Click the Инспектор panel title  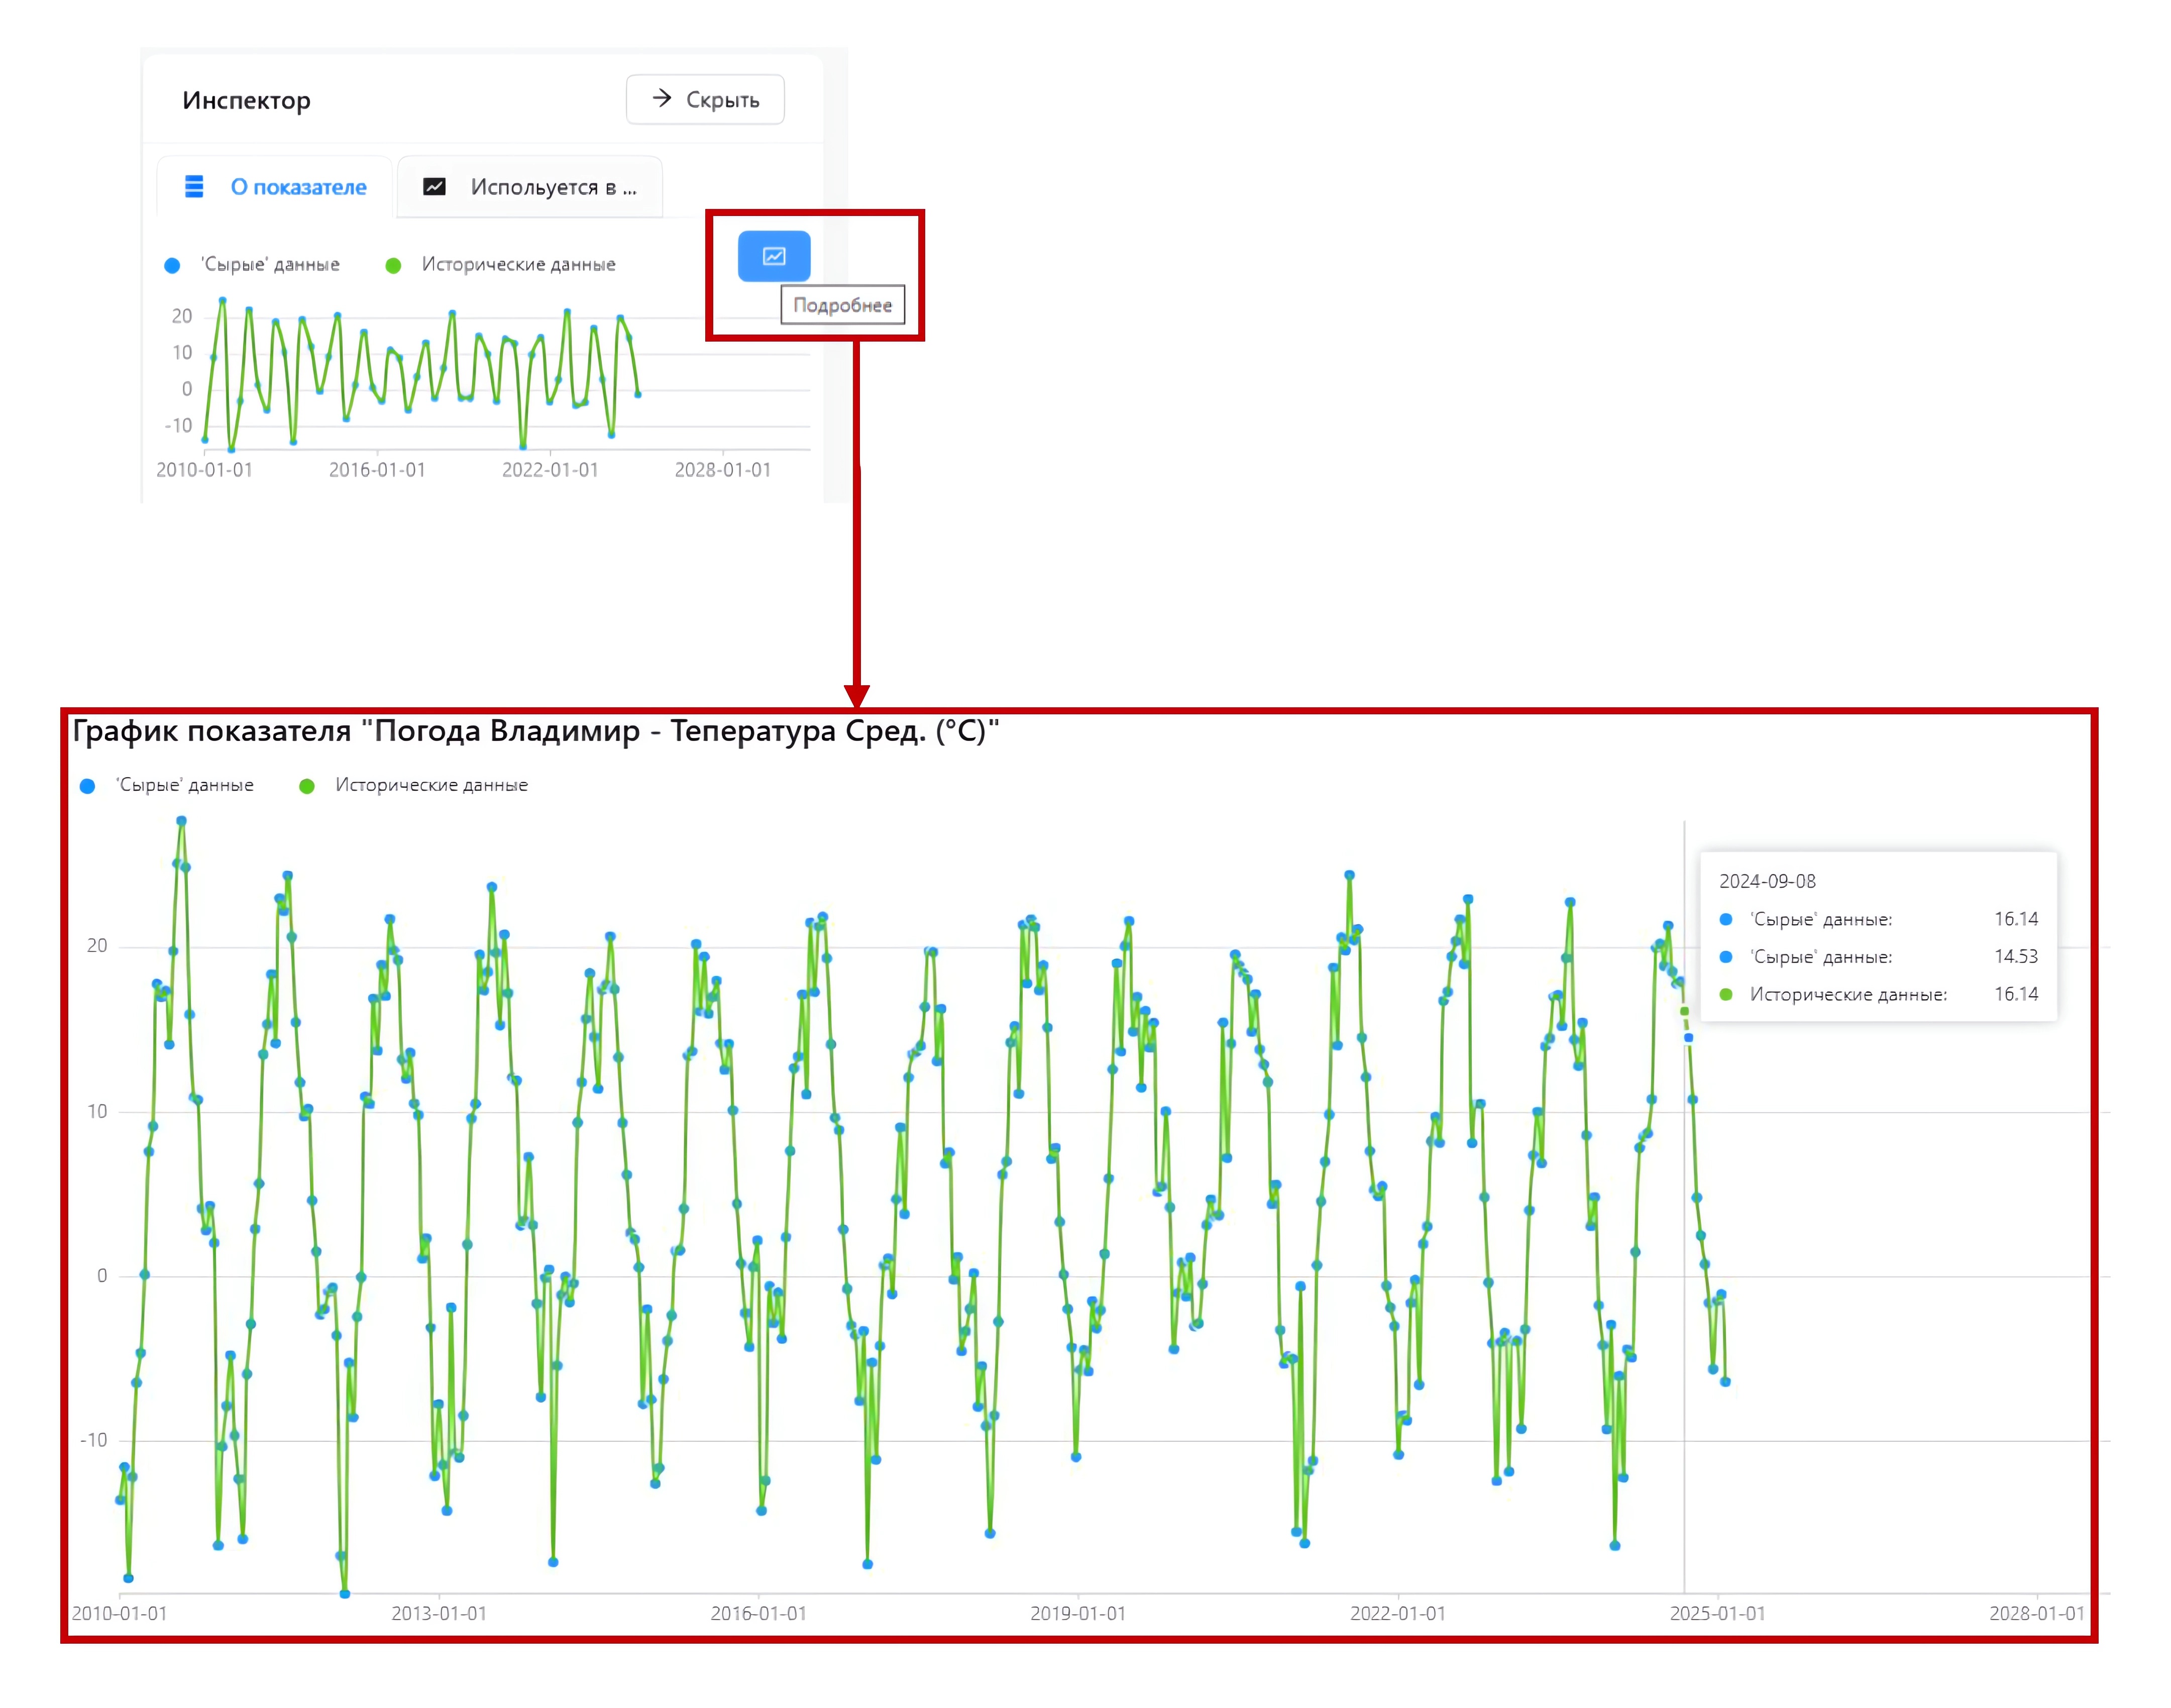point(246,100)
